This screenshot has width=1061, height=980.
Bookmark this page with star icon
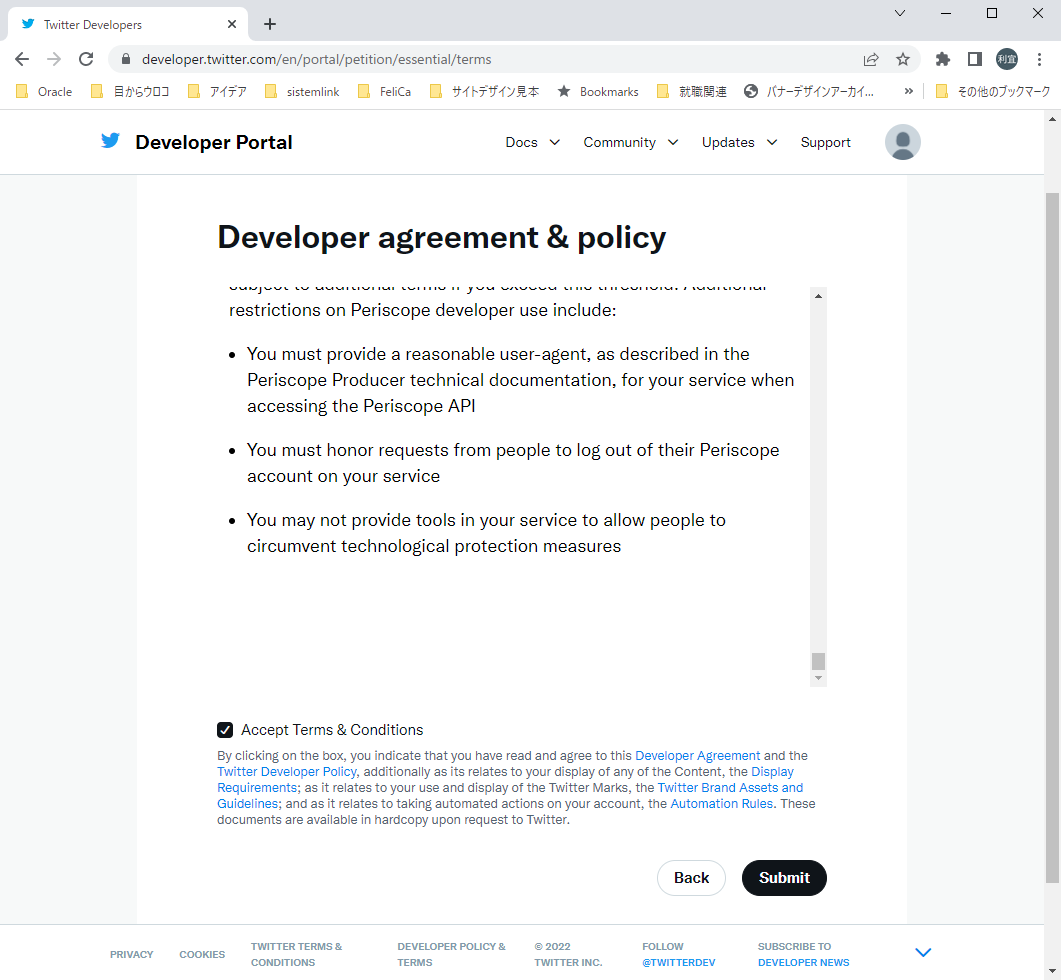tap(903, 60)
